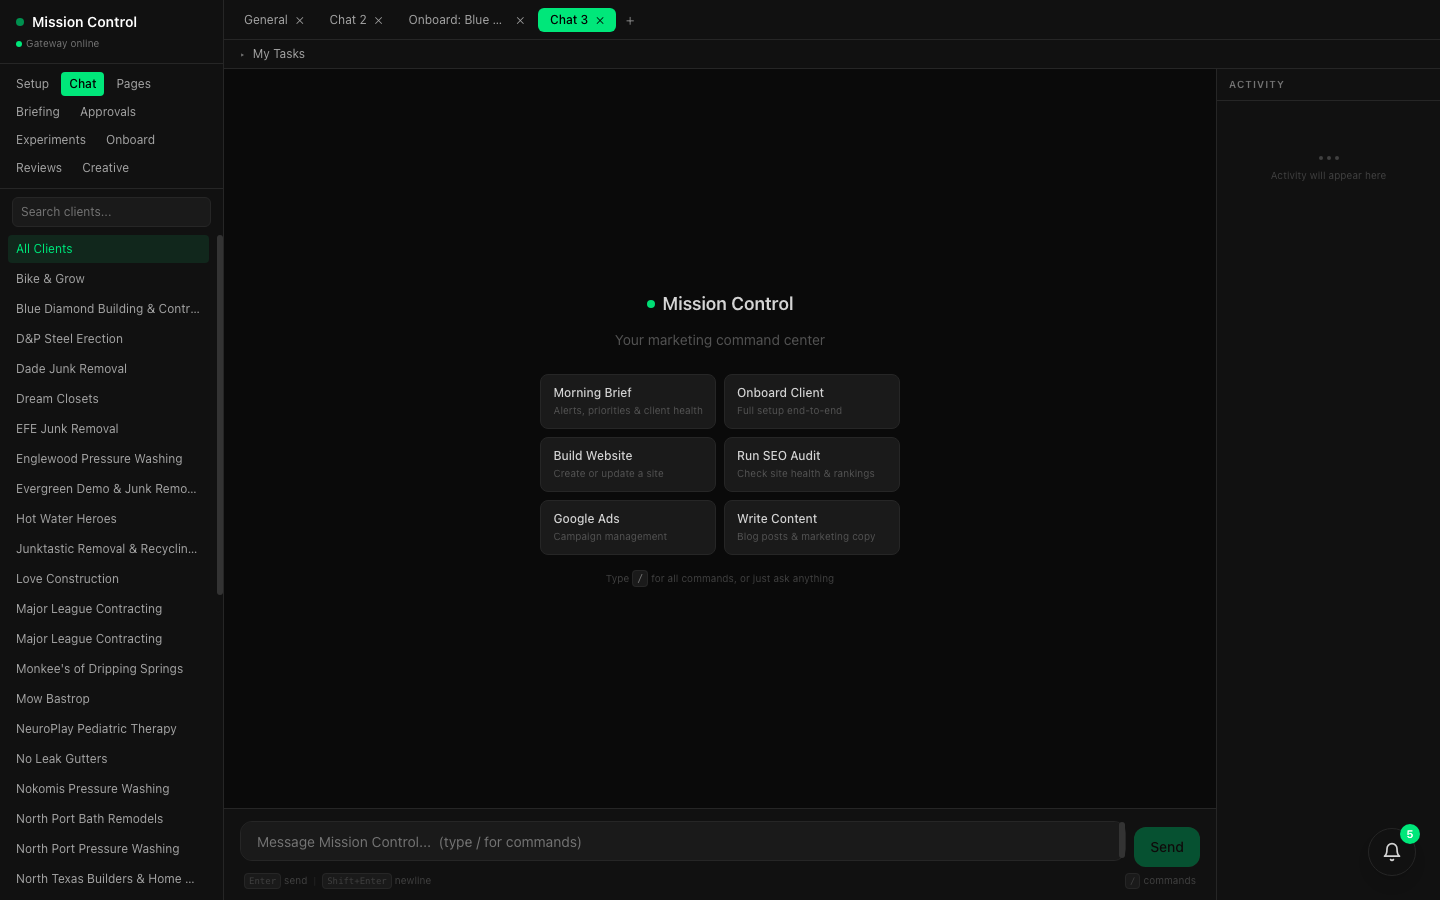Viewport: 1440px width, 900px height.
Task: Launch the Run SEO Audit card
Action: click(x=811, y=464)
